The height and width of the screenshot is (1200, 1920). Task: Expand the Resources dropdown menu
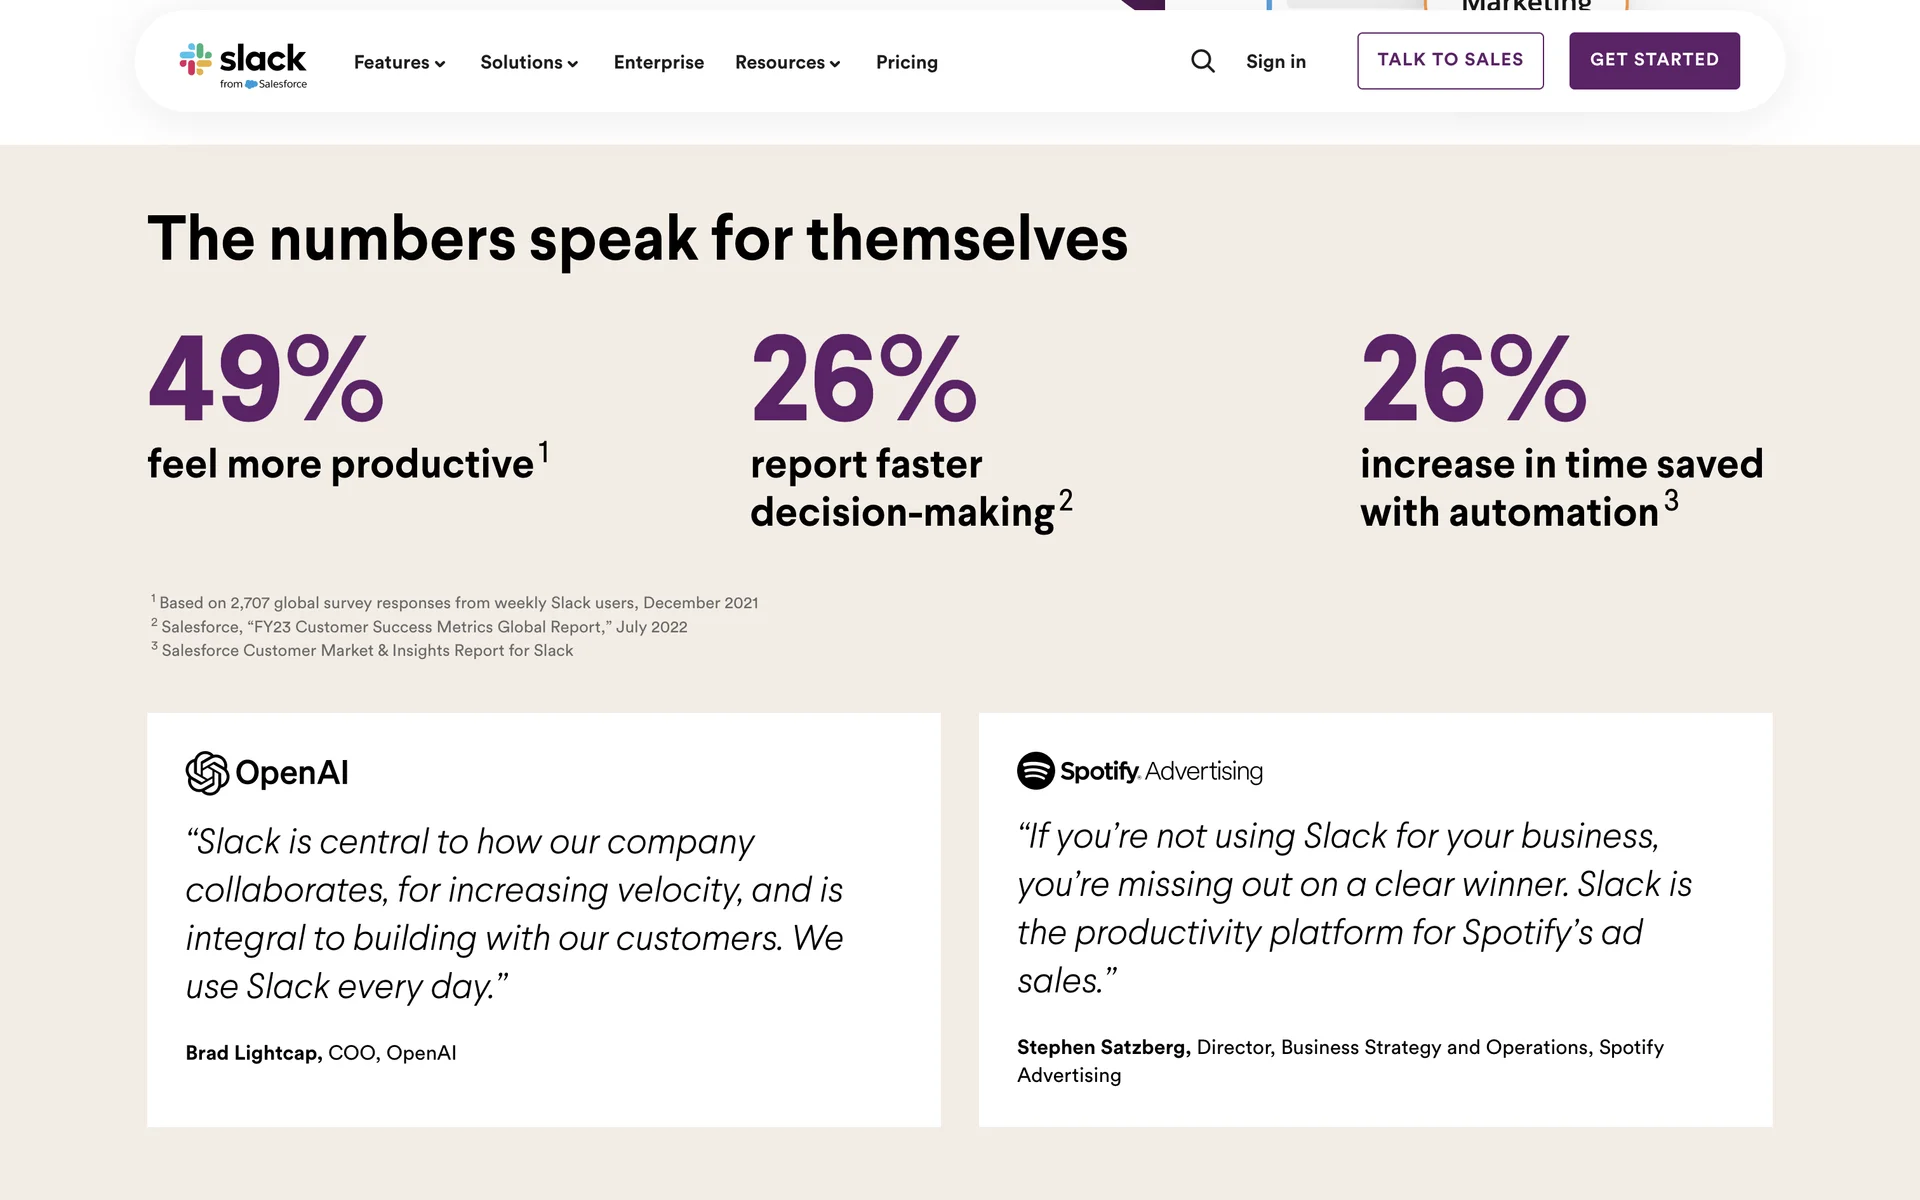click(787, 63)
